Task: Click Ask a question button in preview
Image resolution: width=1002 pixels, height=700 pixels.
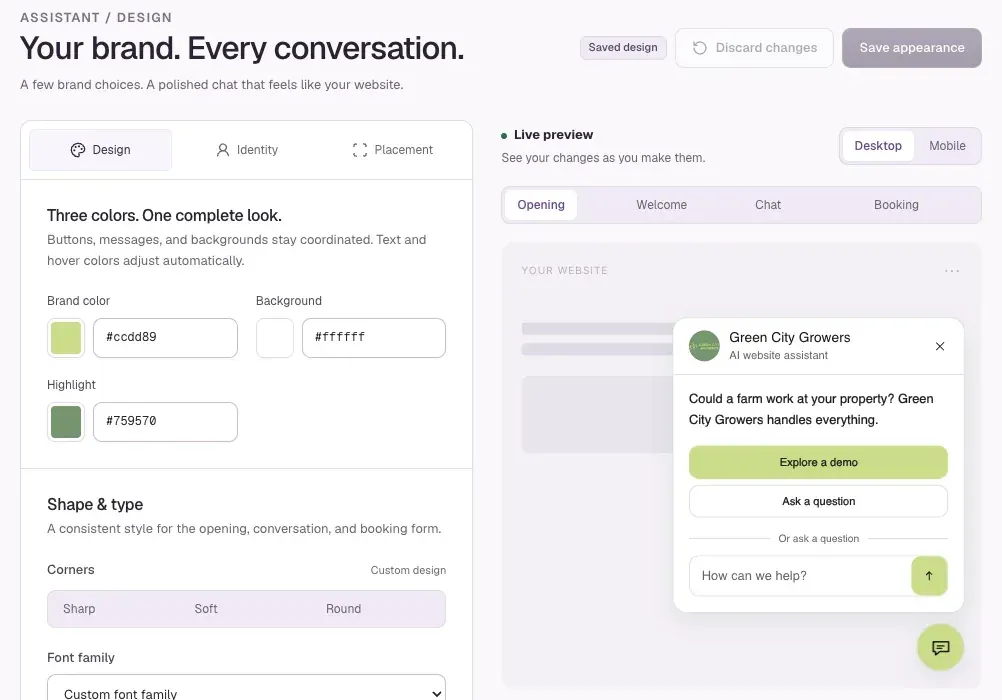Action: point(818,501)
